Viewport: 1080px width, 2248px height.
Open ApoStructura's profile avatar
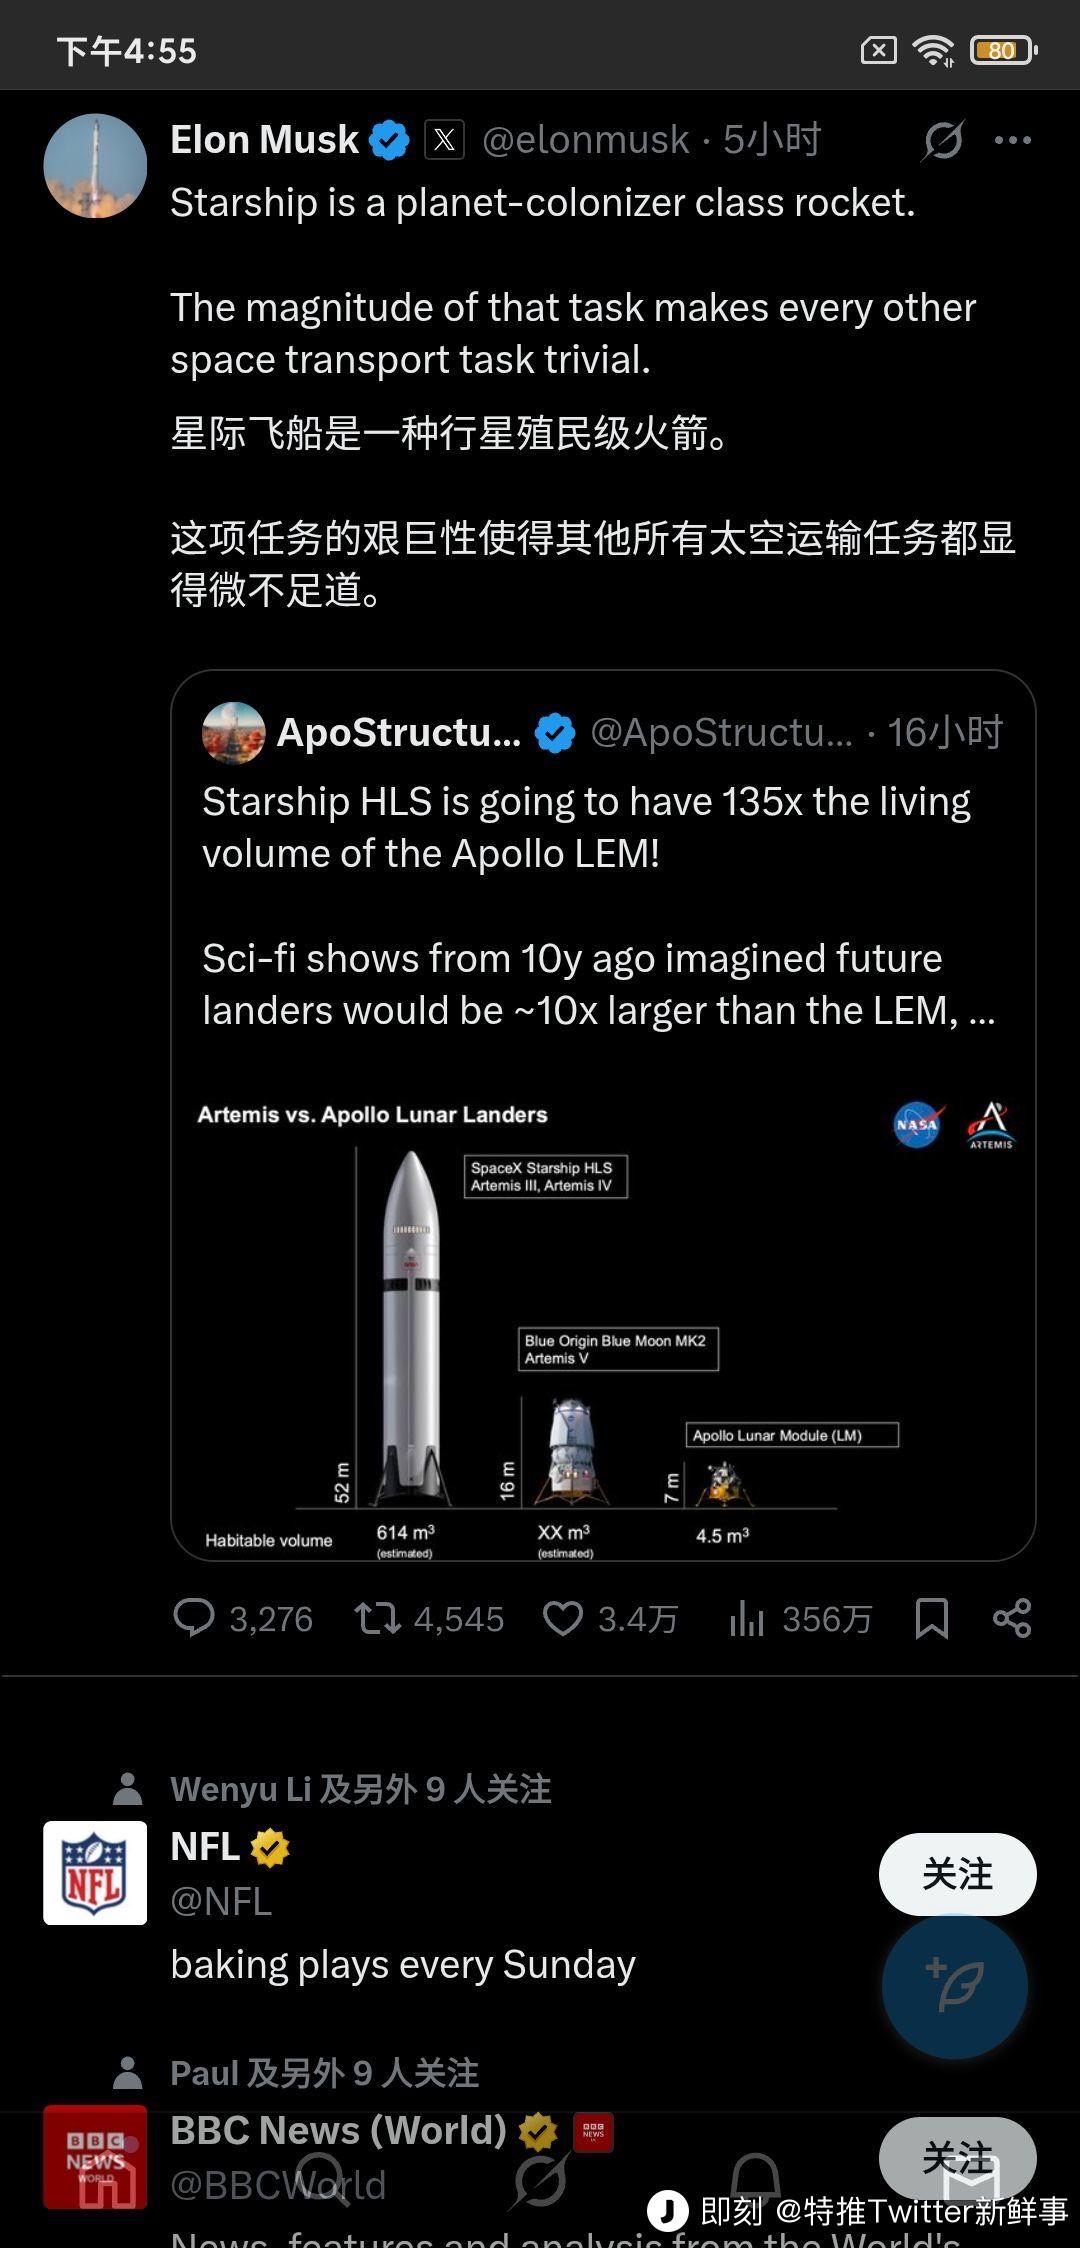click(x=234, y=733)
